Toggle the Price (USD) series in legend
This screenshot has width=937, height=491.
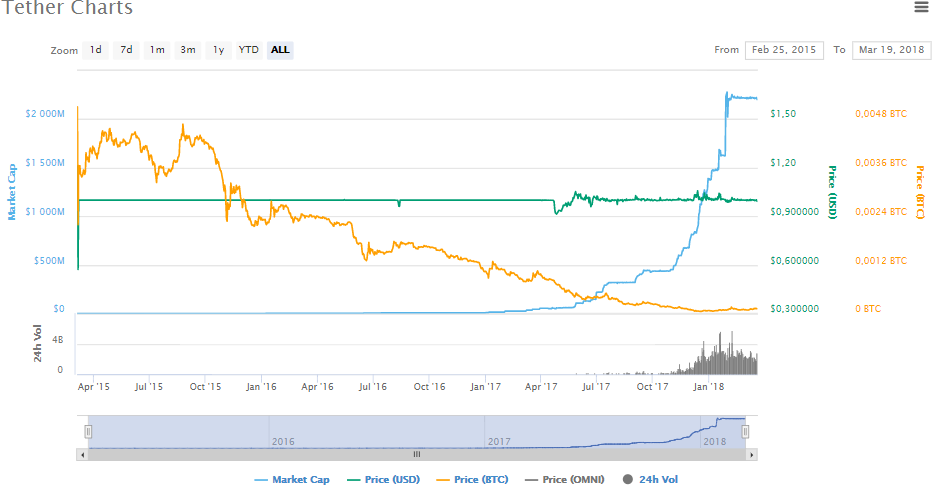click(384, 479)
